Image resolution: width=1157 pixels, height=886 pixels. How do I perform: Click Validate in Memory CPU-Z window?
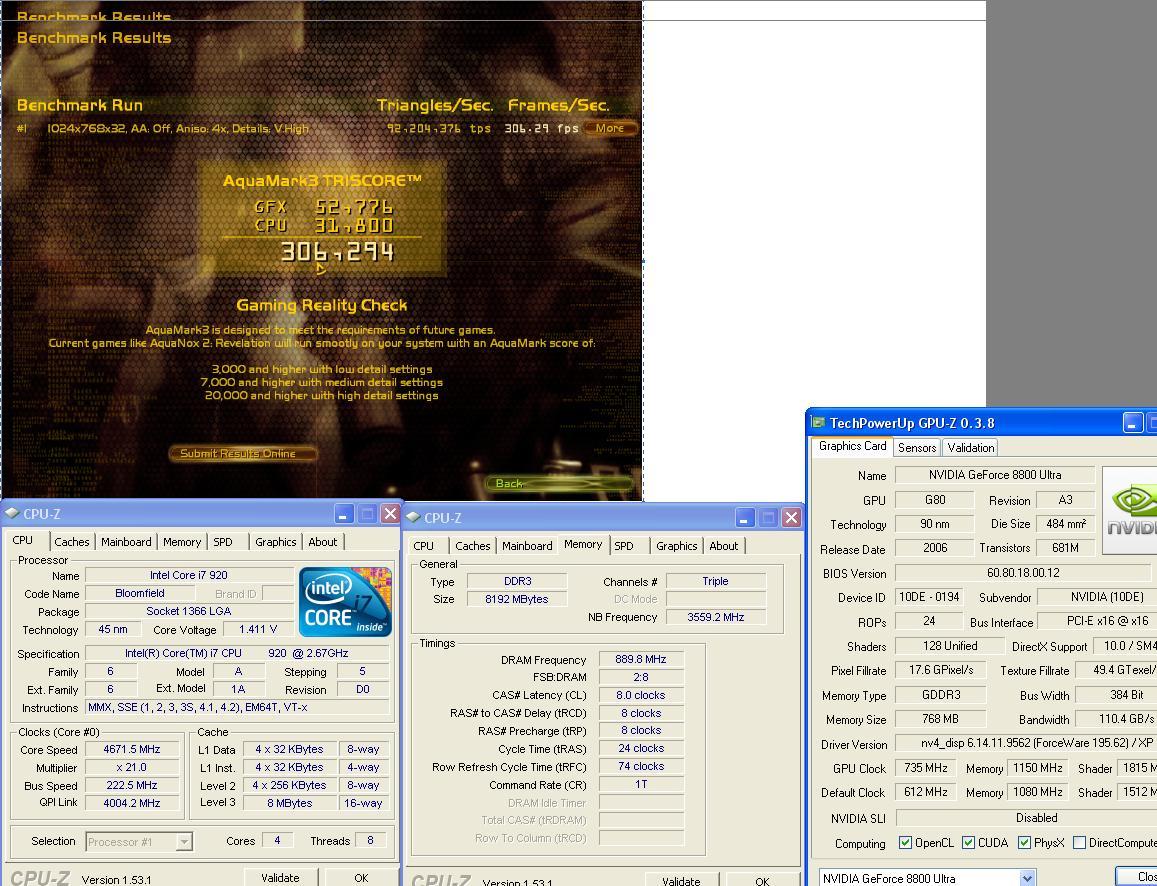pyautogui.click(x=681, y=881)
